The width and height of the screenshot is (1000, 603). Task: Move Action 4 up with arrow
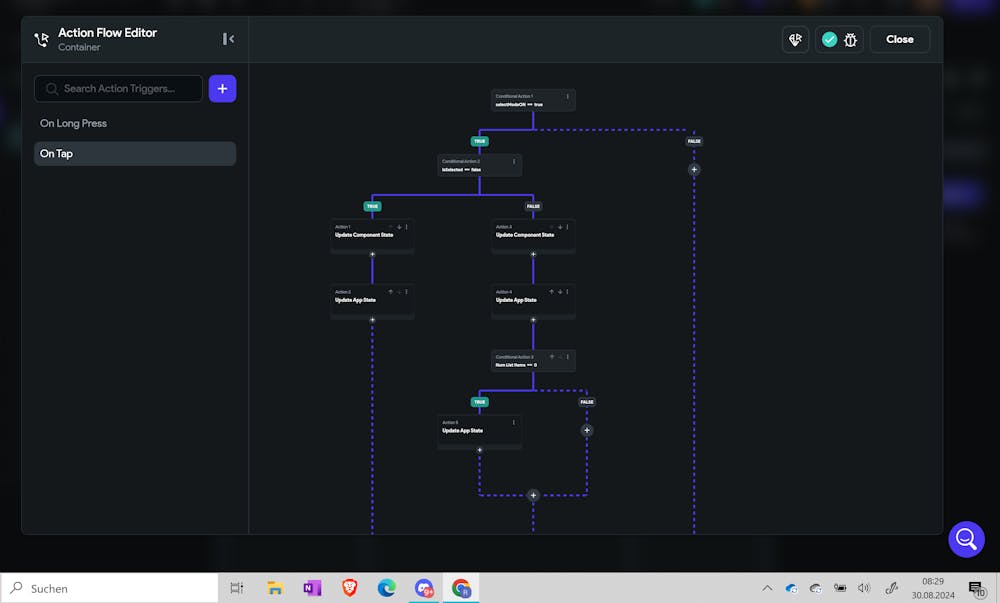[553, 292]
